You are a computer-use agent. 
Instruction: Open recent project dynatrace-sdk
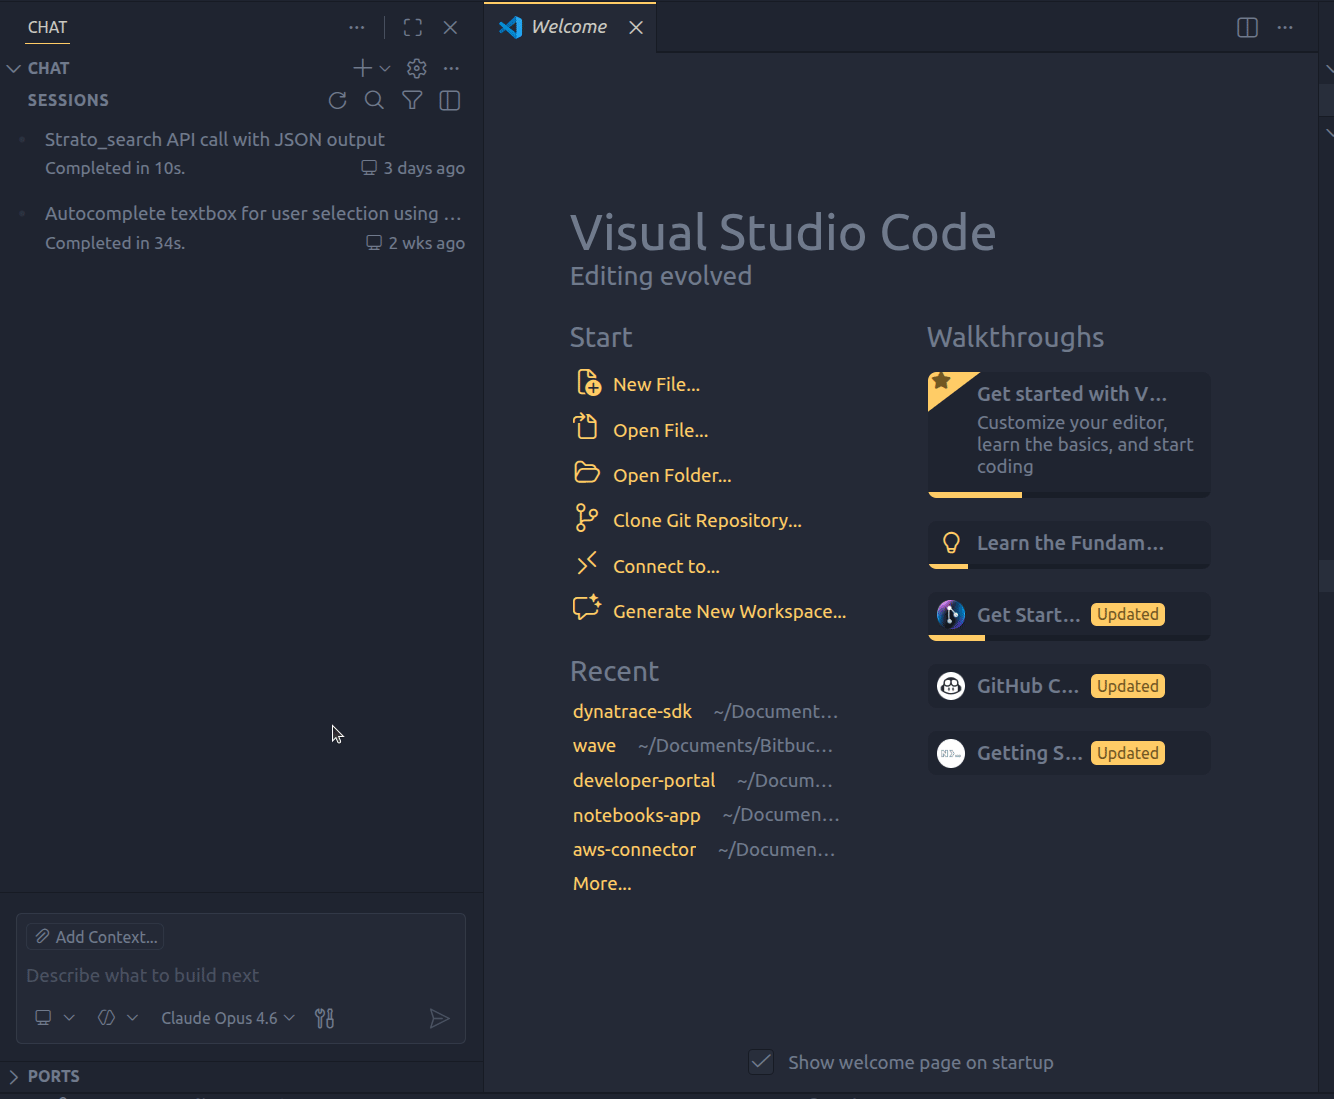[632, 711]
